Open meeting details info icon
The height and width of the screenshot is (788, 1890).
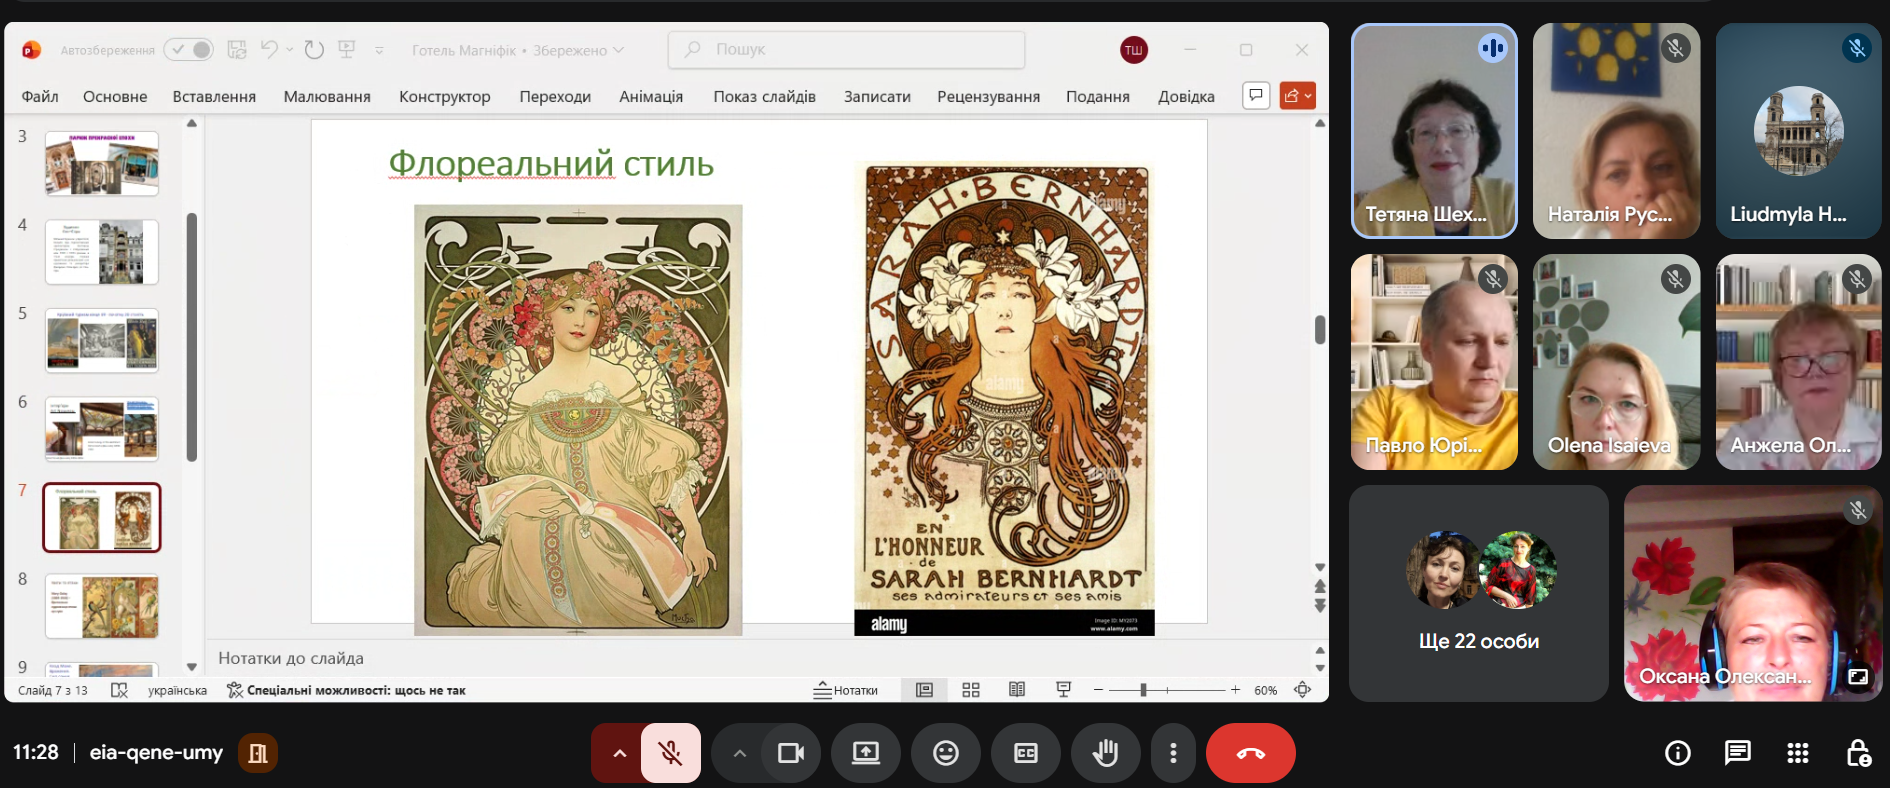coord(1678,753)
